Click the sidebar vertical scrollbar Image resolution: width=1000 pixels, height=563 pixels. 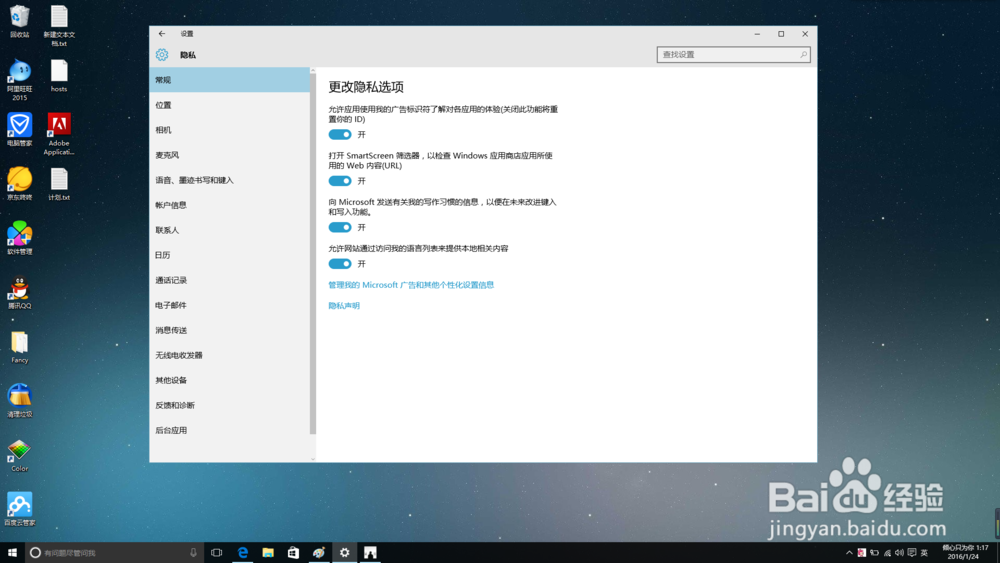pyautogui.click(x=312, y=253)
